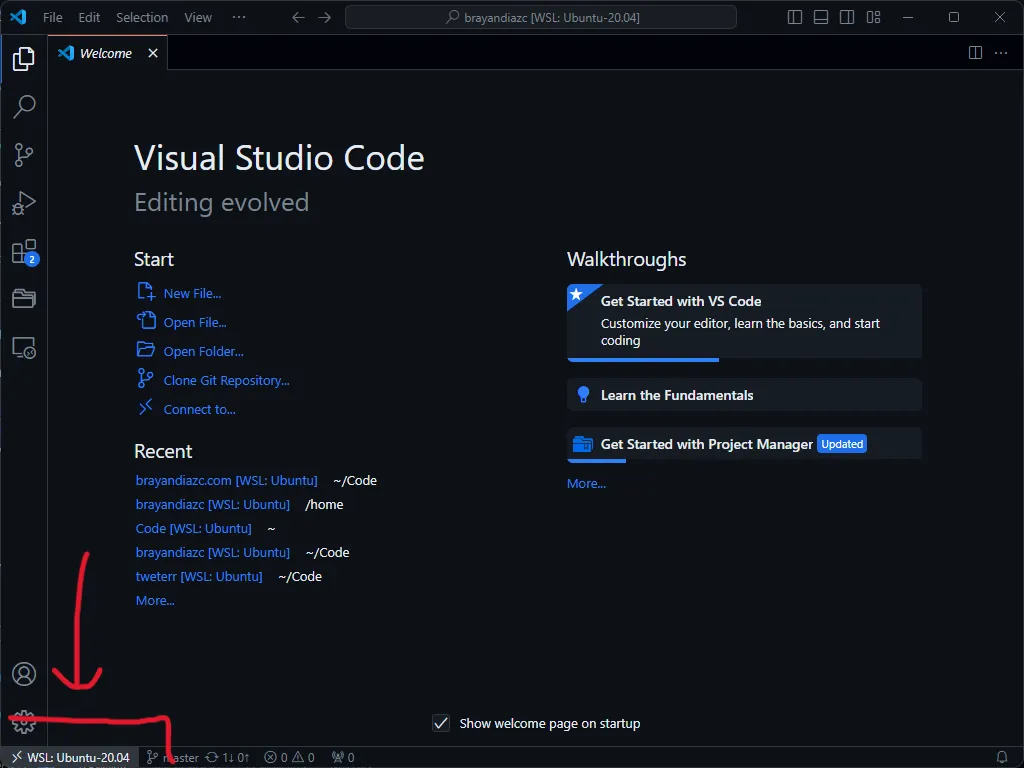Click the lightbulb icon on Learn the Fundamentals

point(583,394)
